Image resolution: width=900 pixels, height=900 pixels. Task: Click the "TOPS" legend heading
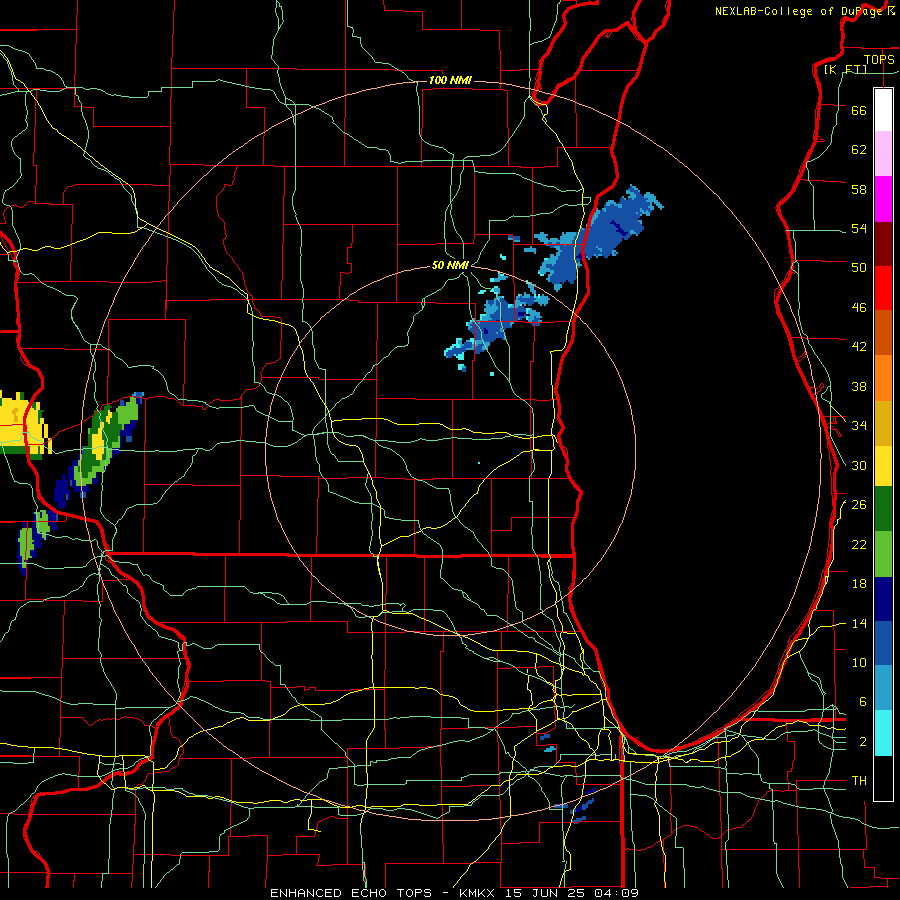(x=879, y=59)
